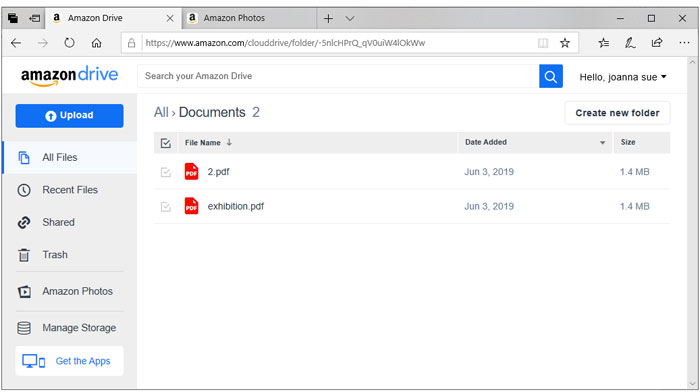Go to Amazon Photos sidebar link

[70, 292]
